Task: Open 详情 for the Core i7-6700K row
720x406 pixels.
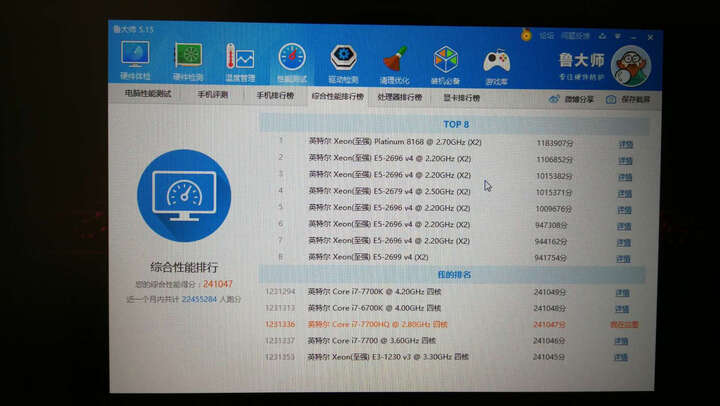Action: (622, 309)
